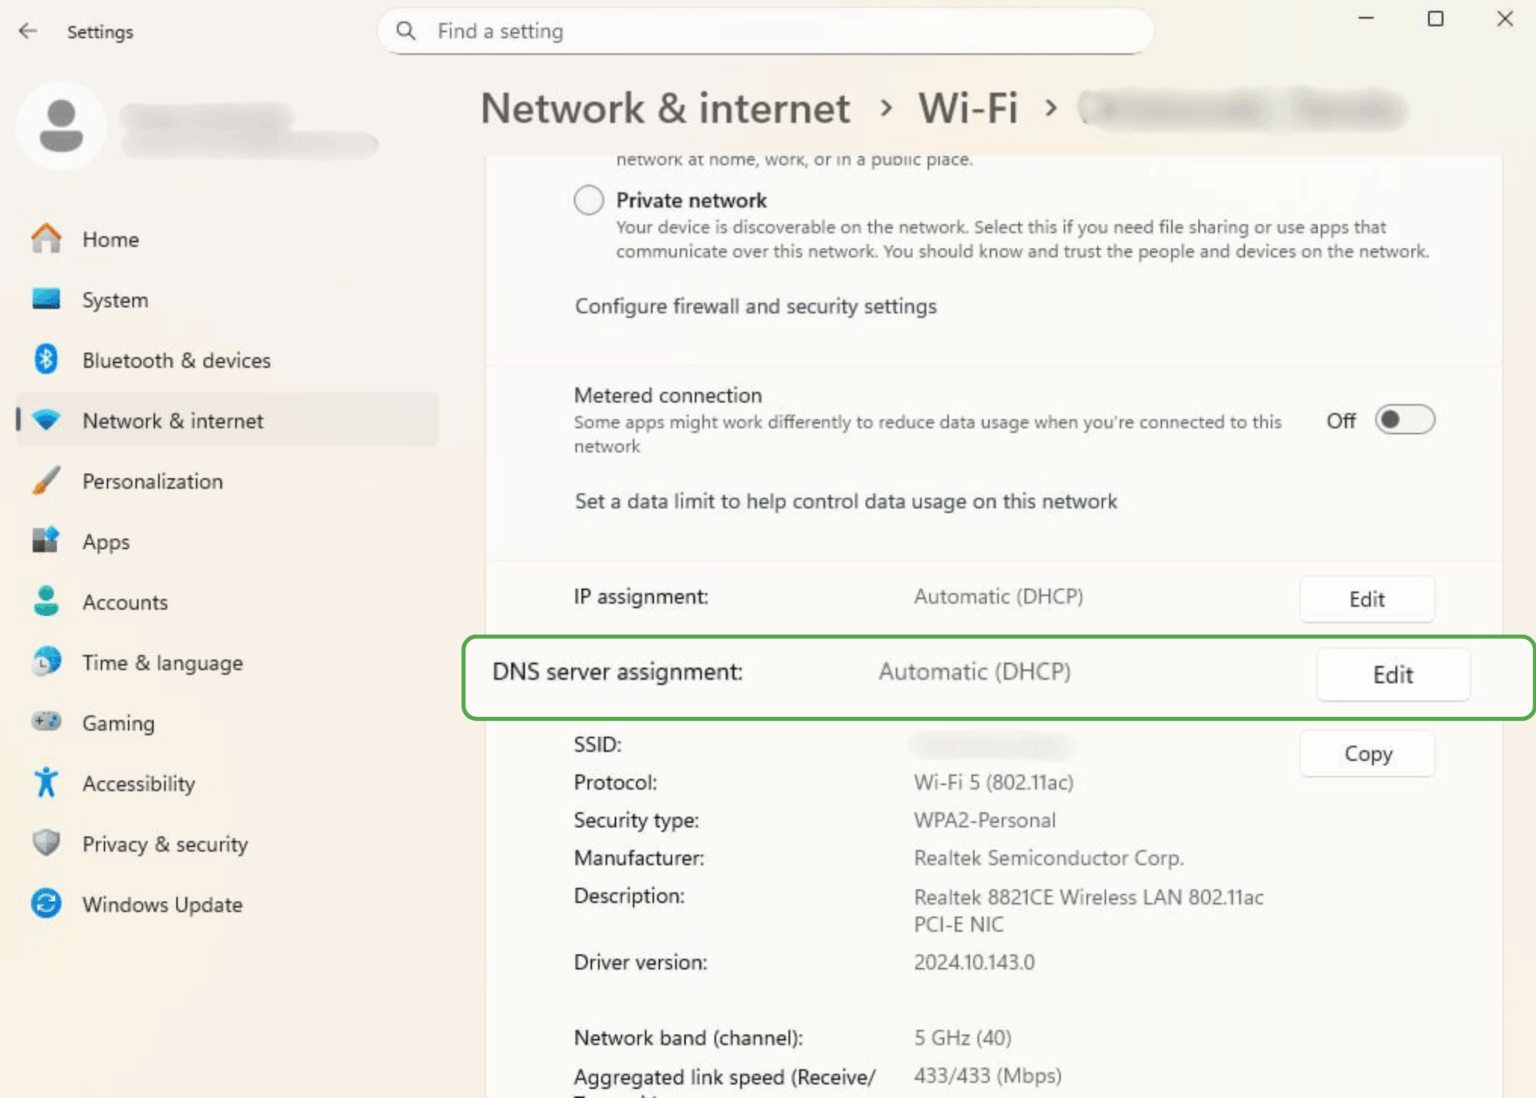The width and height of the screenshot is (1536, 1098).
Task: Turn on the Metered connection toggle
Action: 1404,420
